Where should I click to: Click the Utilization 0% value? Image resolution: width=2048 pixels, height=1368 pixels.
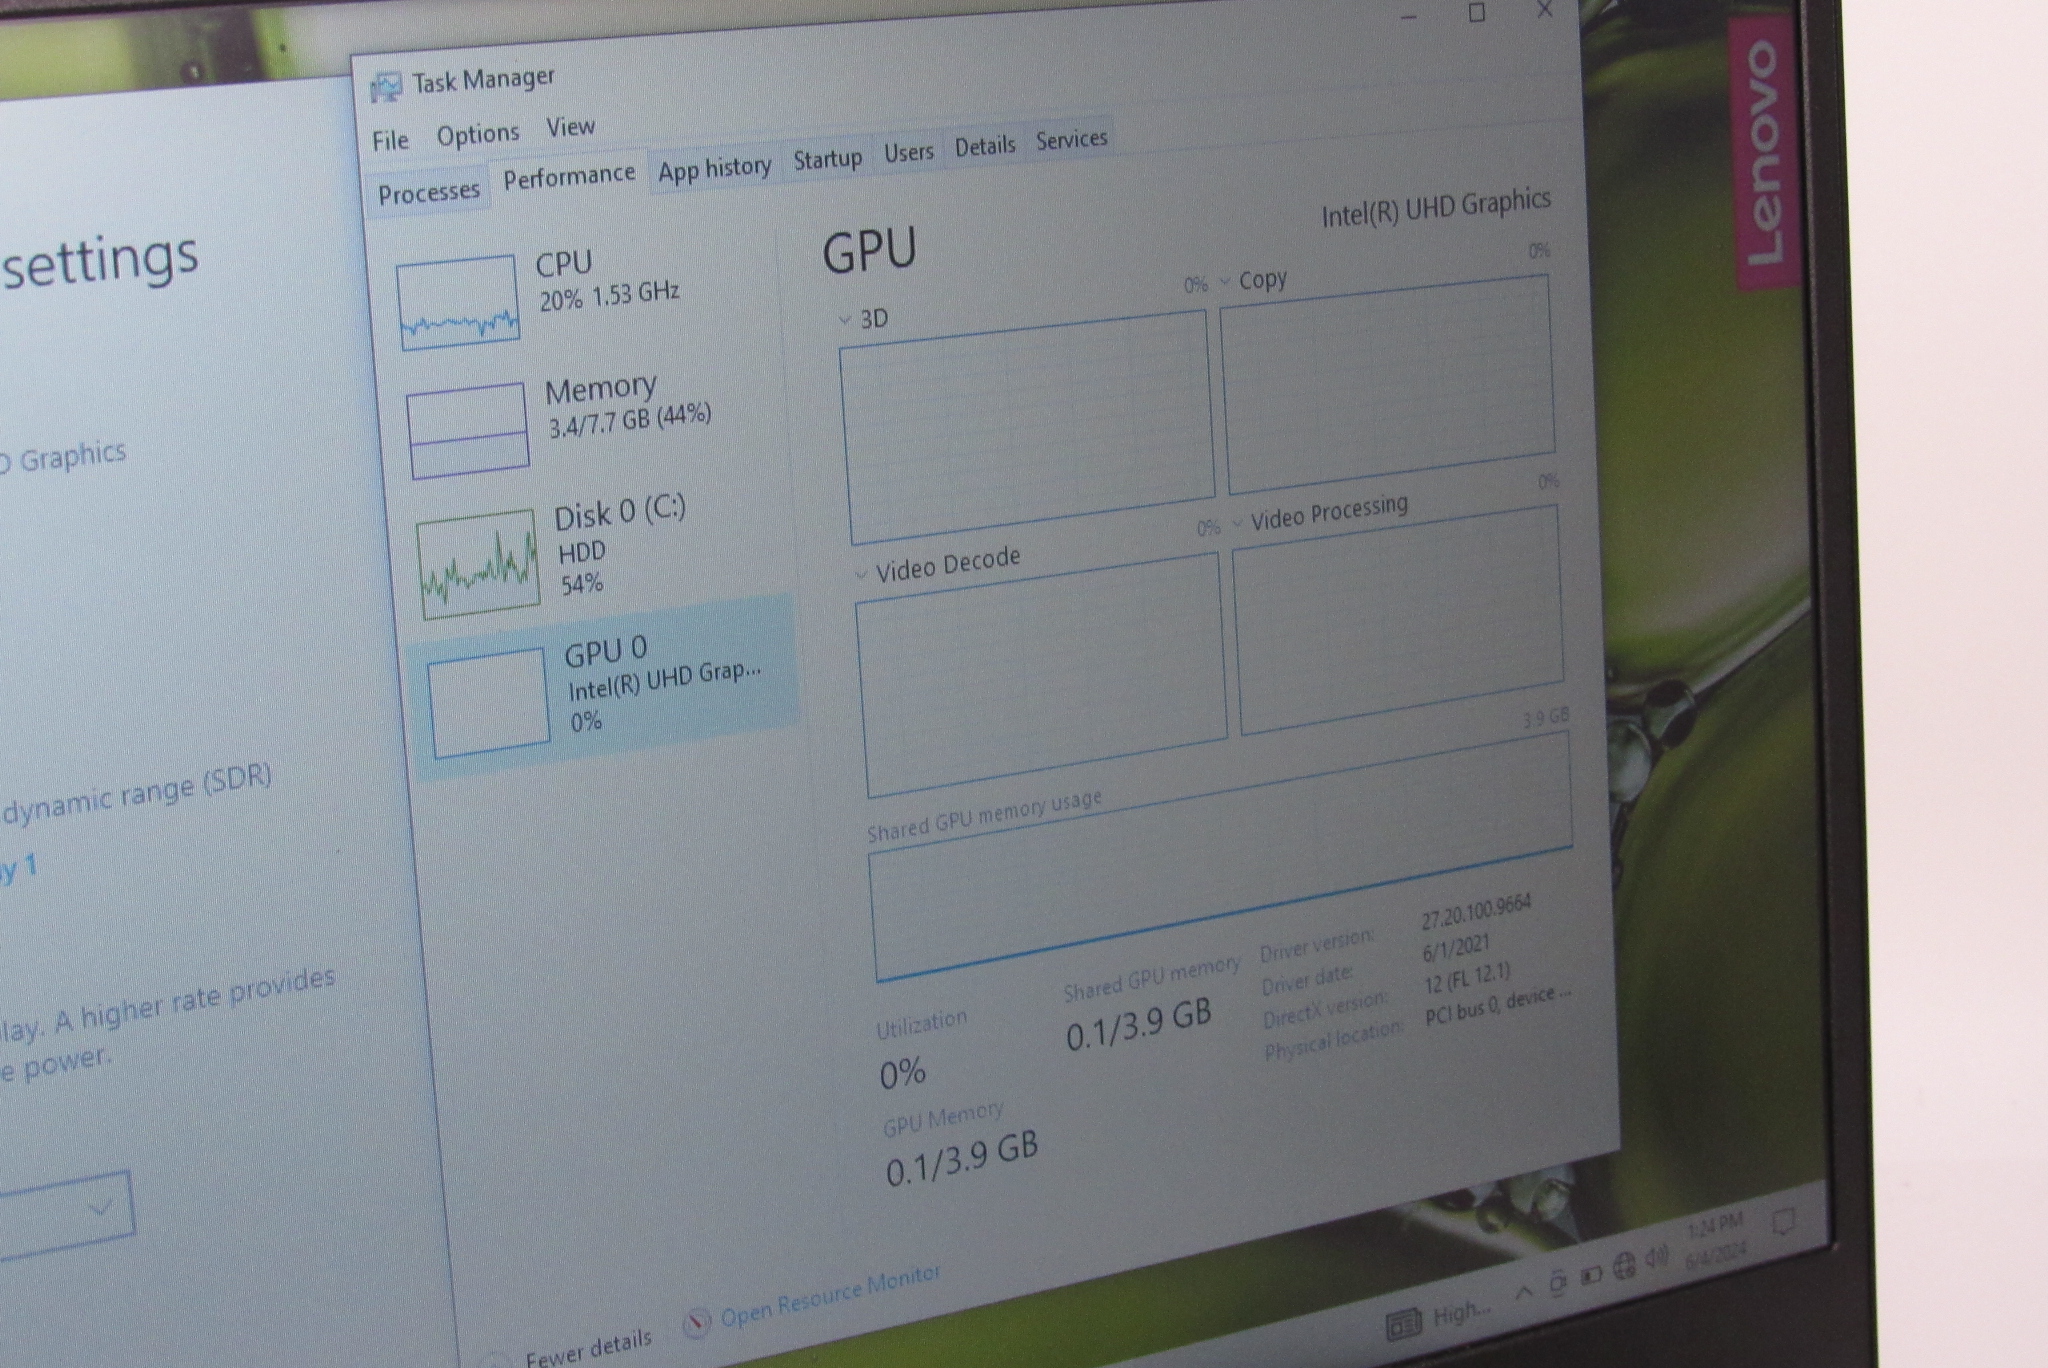coord(902,1074)
